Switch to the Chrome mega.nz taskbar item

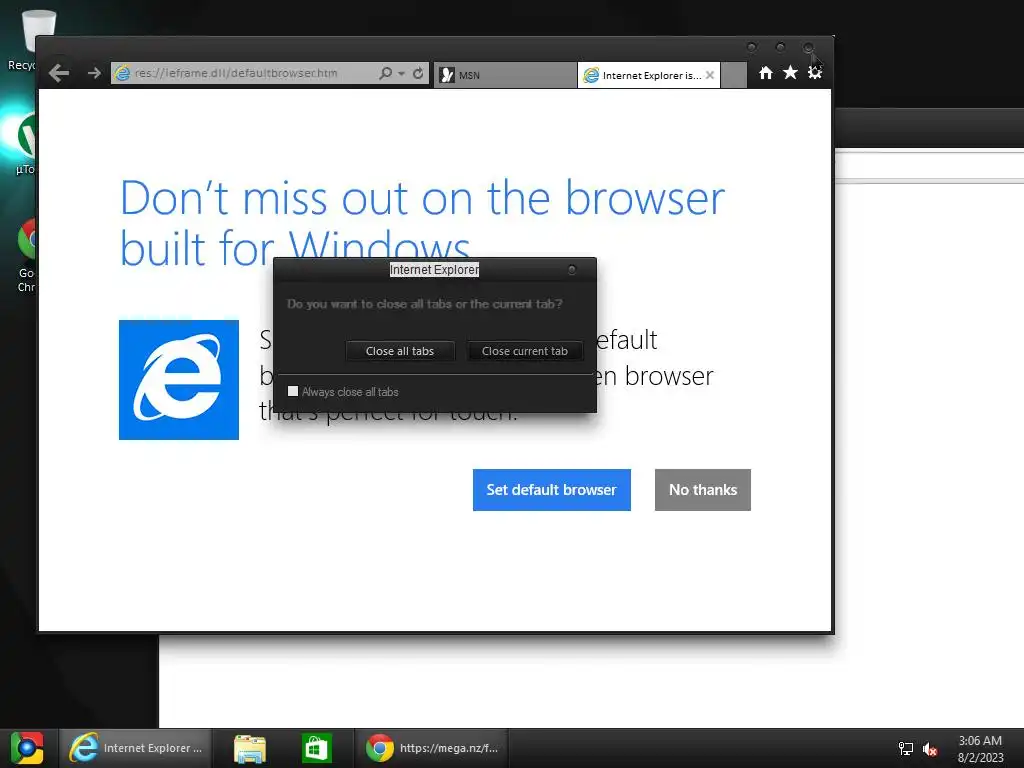(432, 748)
